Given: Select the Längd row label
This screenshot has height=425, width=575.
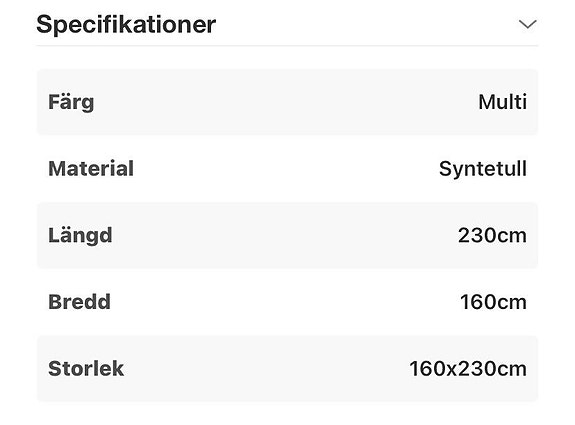Looking at the screenshot, I should [80, 235].
